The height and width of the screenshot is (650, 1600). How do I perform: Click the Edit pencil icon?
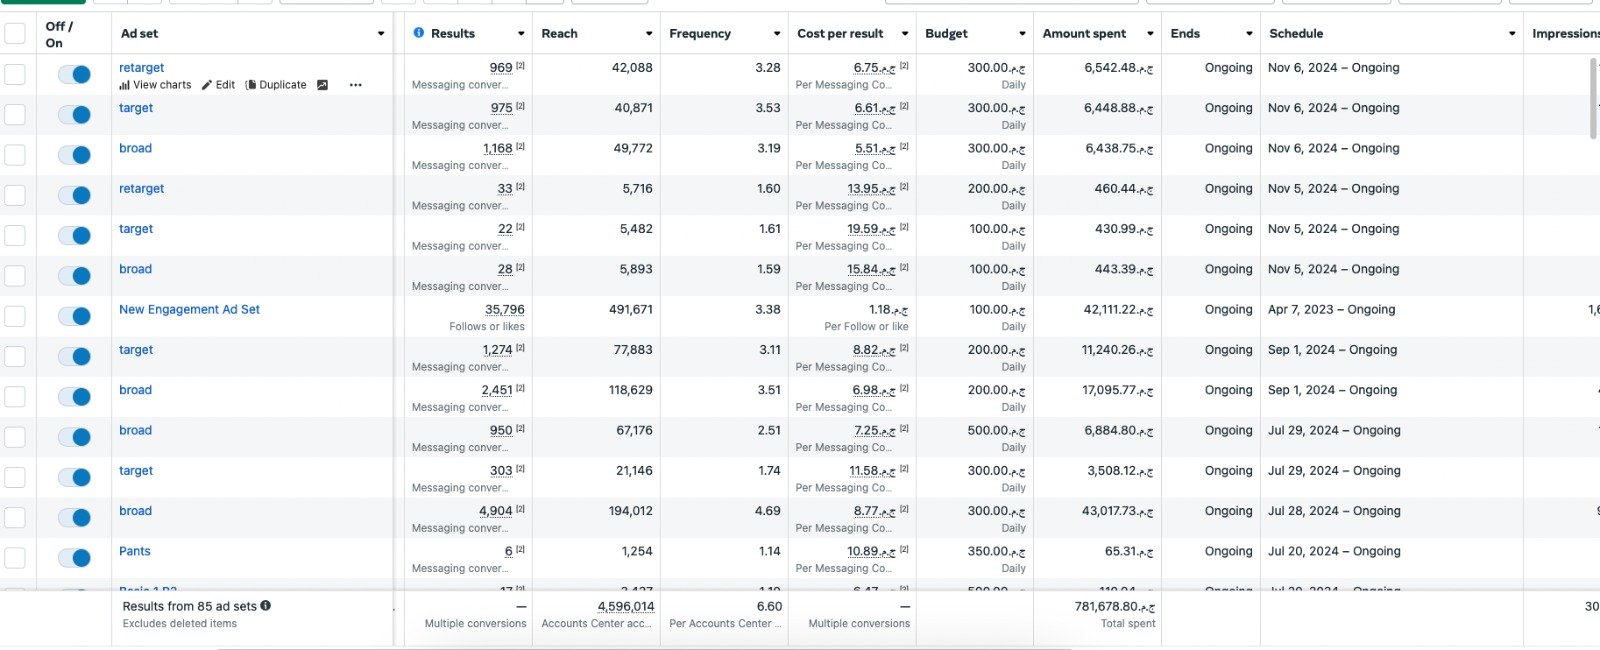(x=207, y=86)
